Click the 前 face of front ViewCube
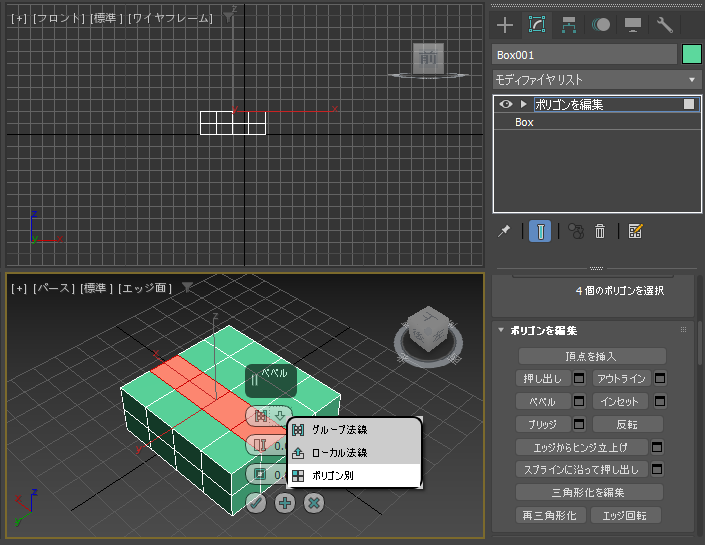The image size is (705, 545). [x=428, y=58]
